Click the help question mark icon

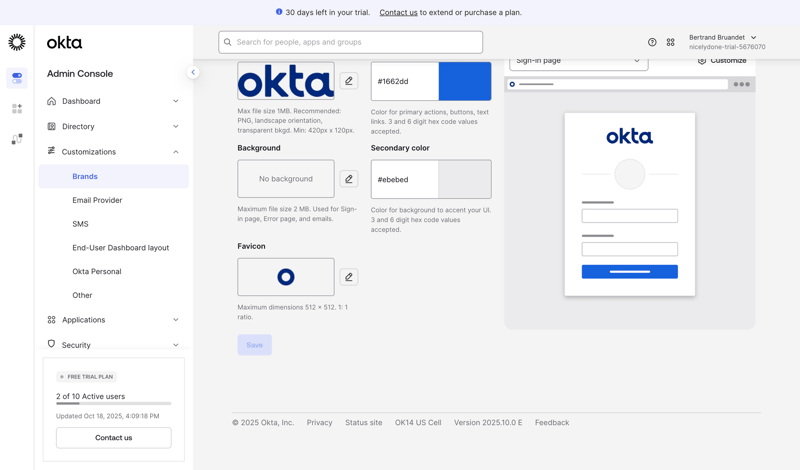click(652, 42)
